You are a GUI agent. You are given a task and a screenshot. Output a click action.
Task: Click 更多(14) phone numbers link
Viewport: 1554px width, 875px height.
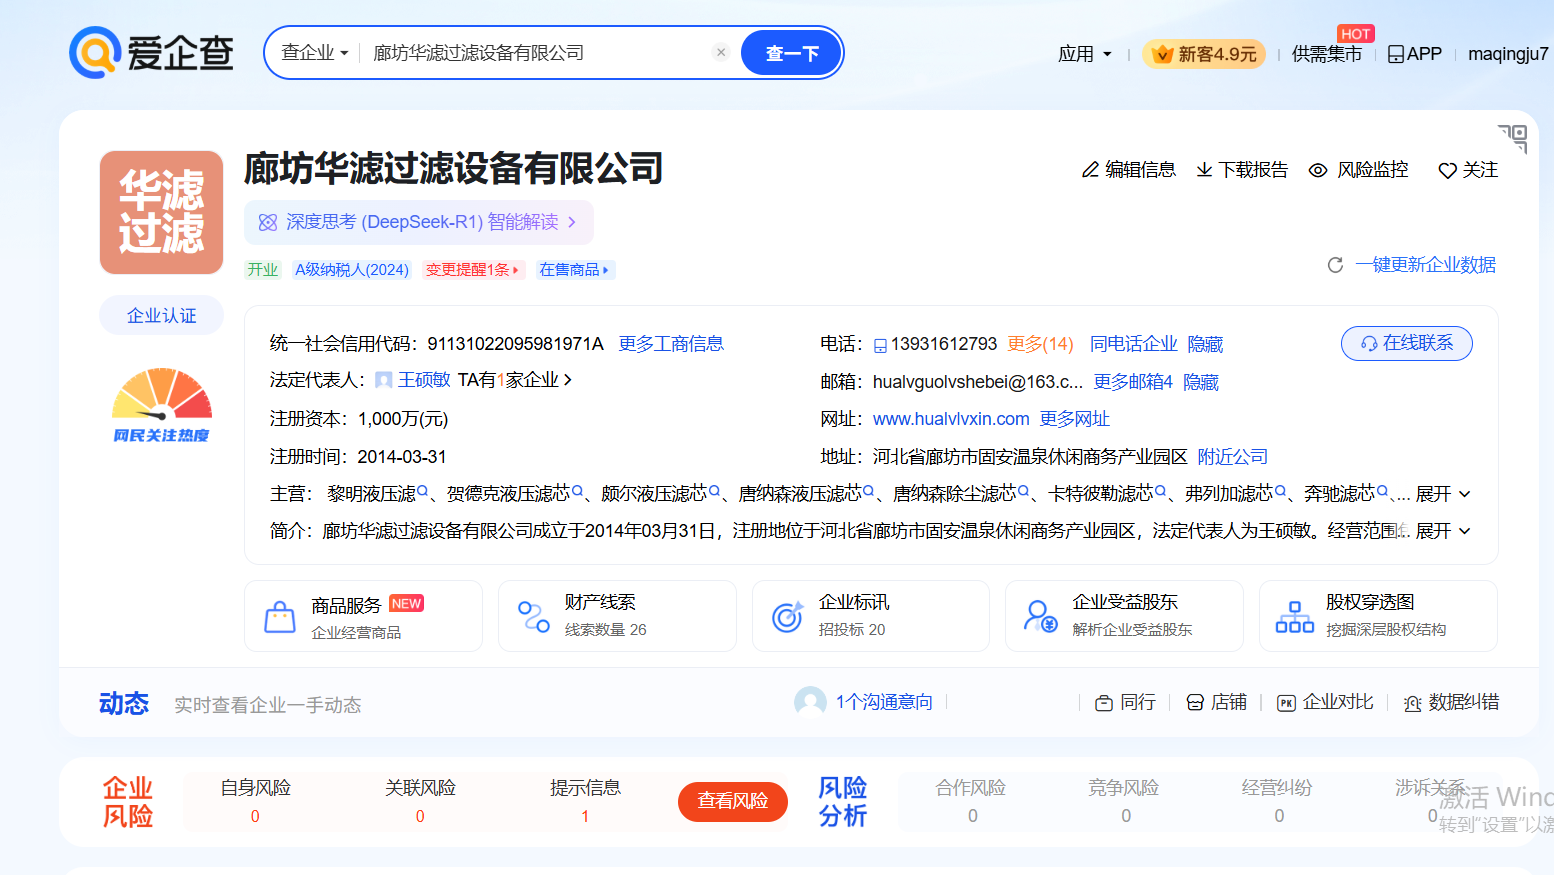click(1040, 344)
